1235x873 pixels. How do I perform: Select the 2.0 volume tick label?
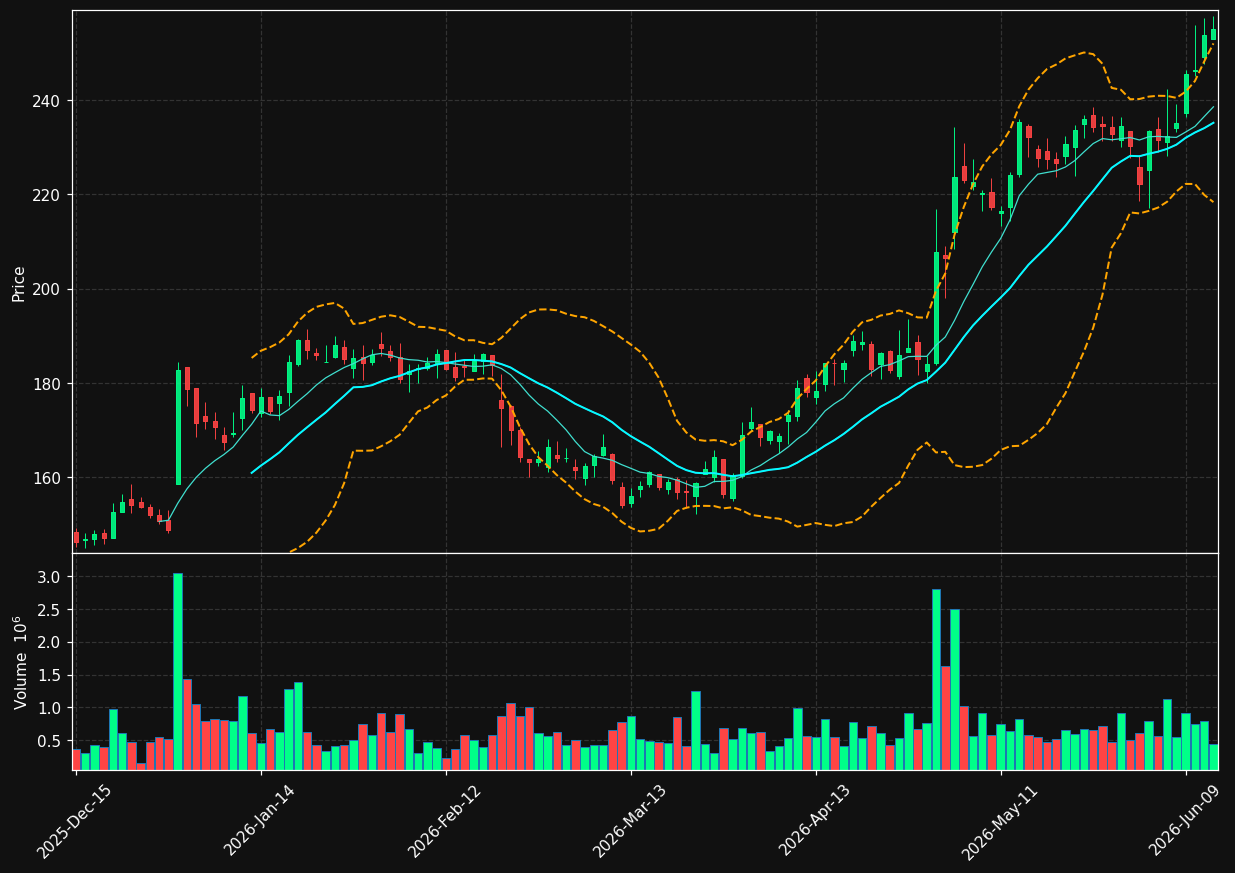[x=51, y=642]
